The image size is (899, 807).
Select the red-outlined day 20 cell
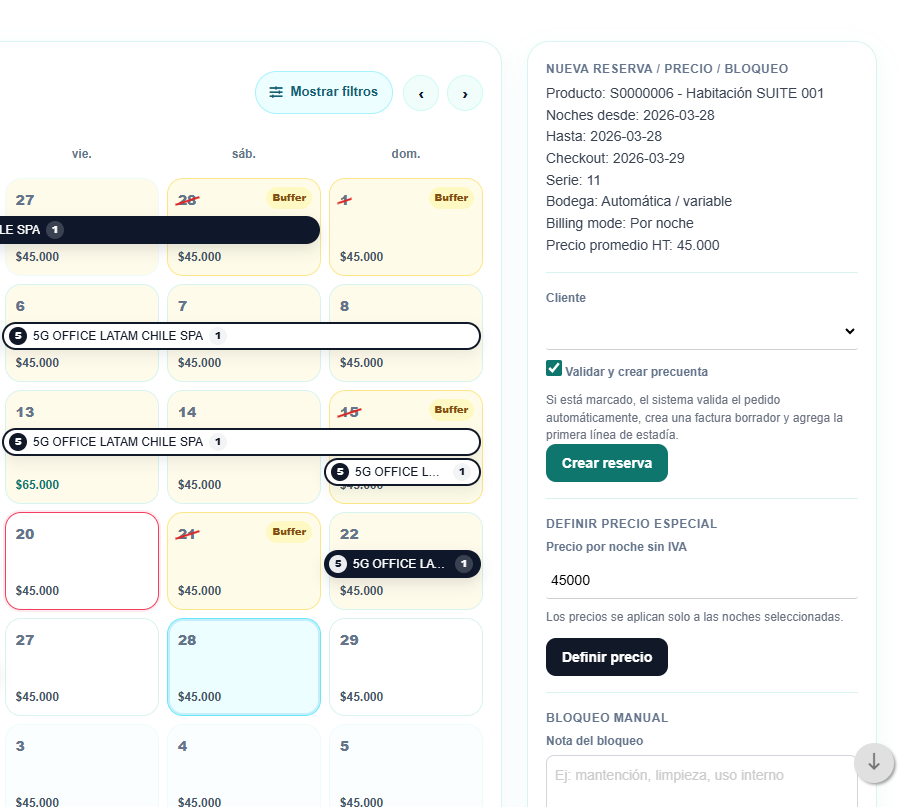(x=82, y=561)
